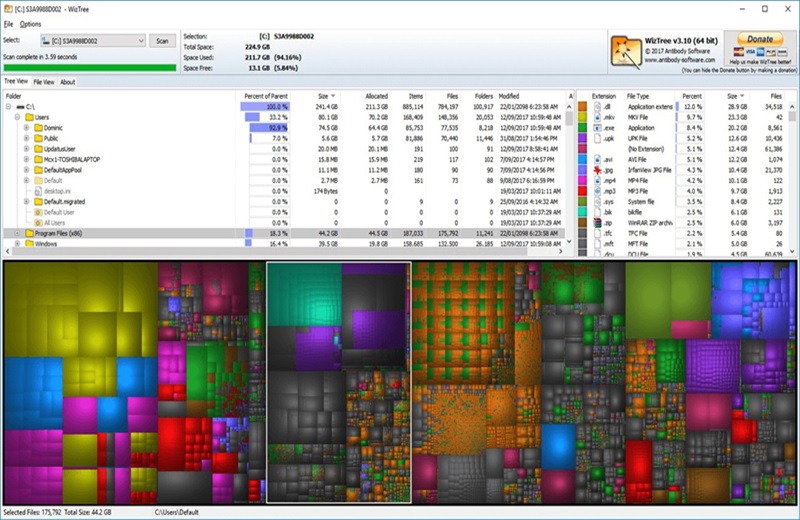
Task: Expand the Program Files (x86) node
Action: (x=17, y=233)
